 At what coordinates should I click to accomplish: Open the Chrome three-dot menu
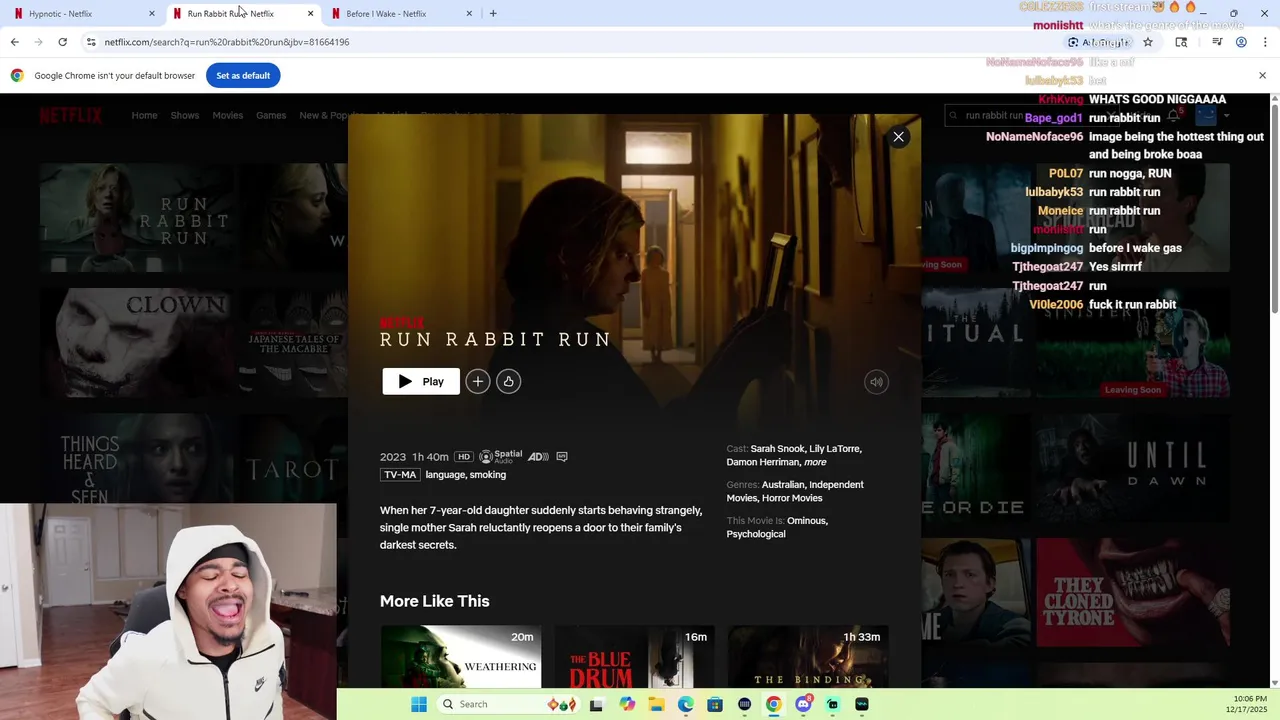pos(1265,42)
